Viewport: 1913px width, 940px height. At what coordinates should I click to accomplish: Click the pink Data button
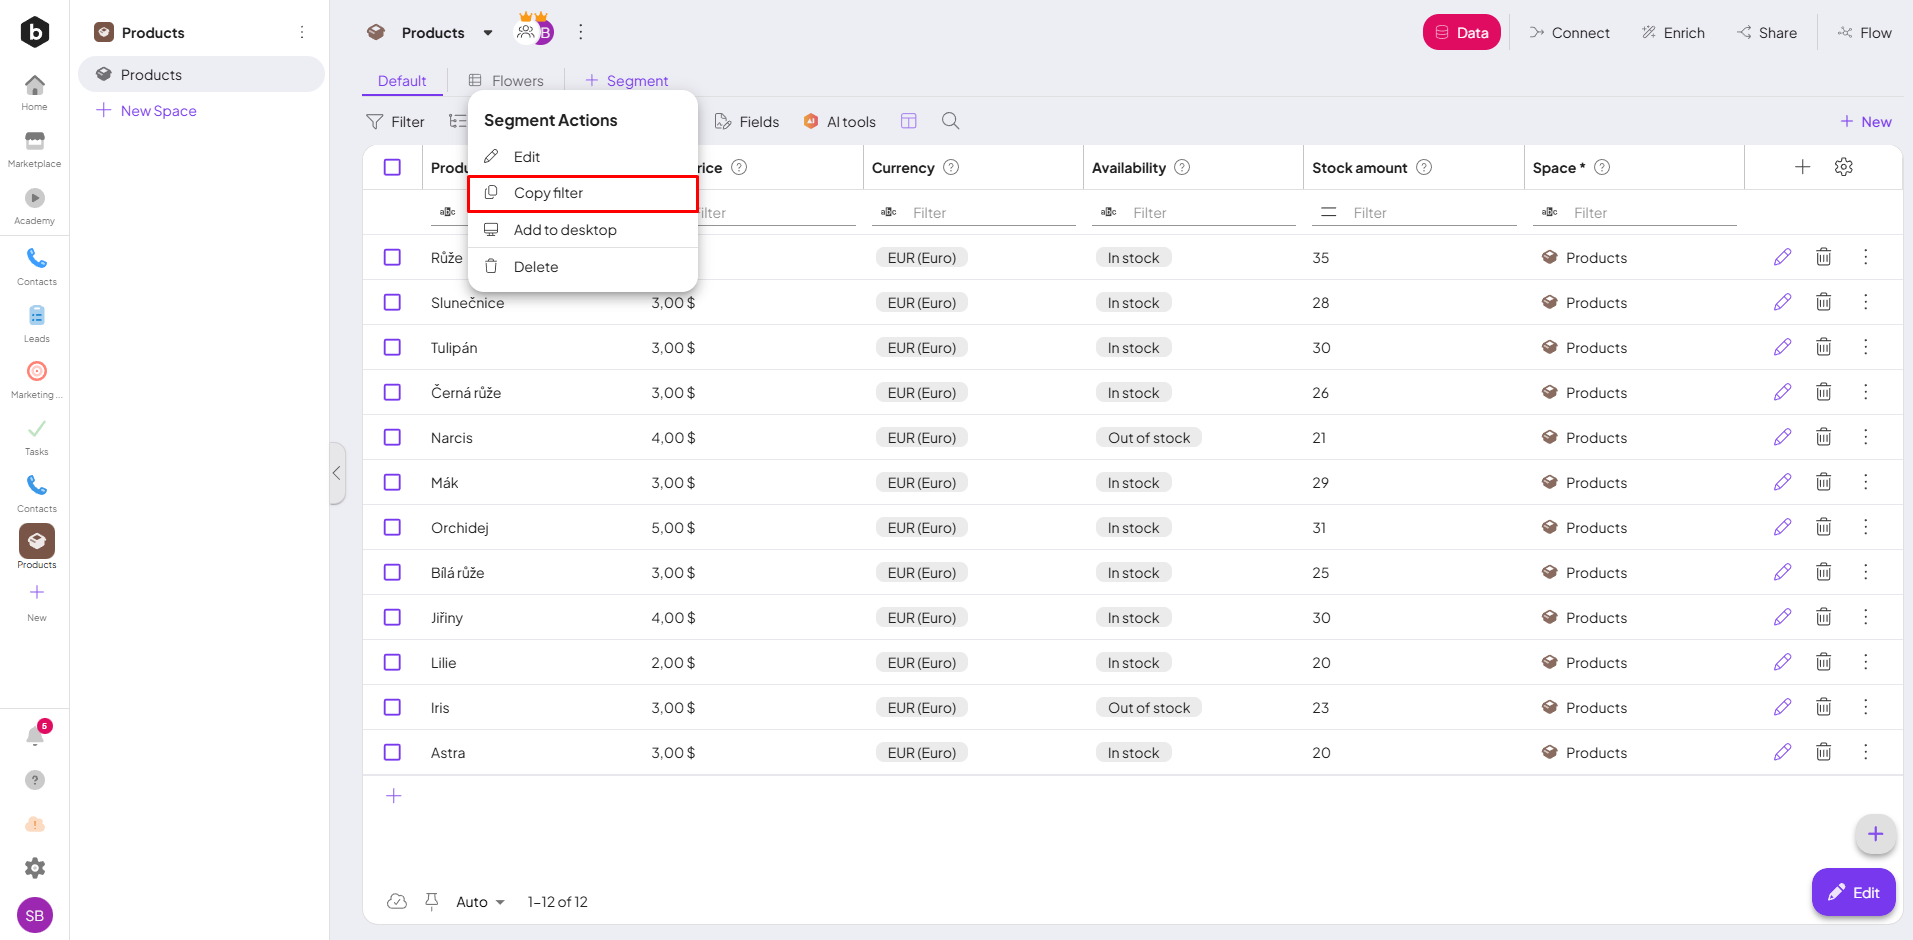pos(1461,32)
